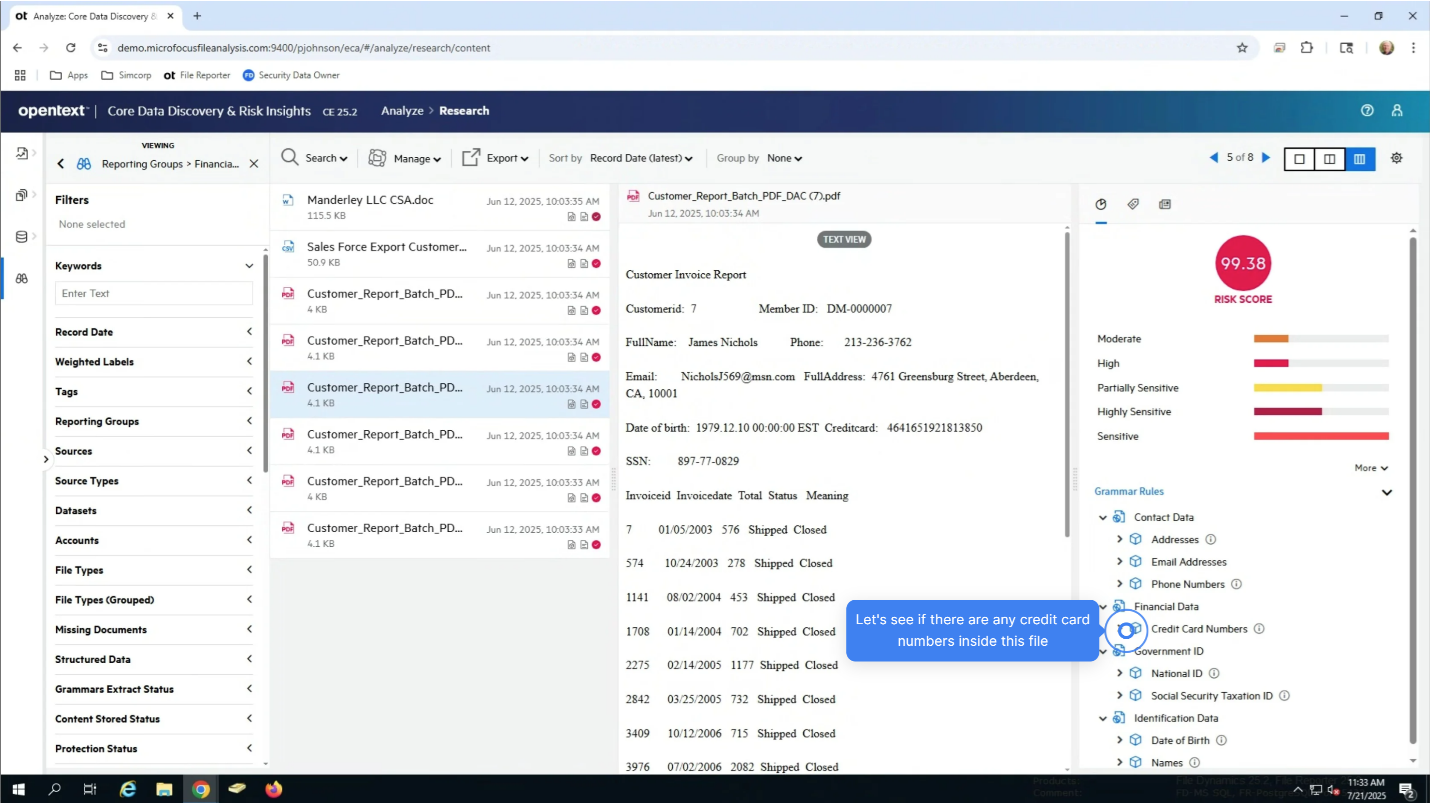Screen dimensions: 1430x803
Task: Open the settings gear near the pane layout controls
Action: click(x=1396, y=158)
